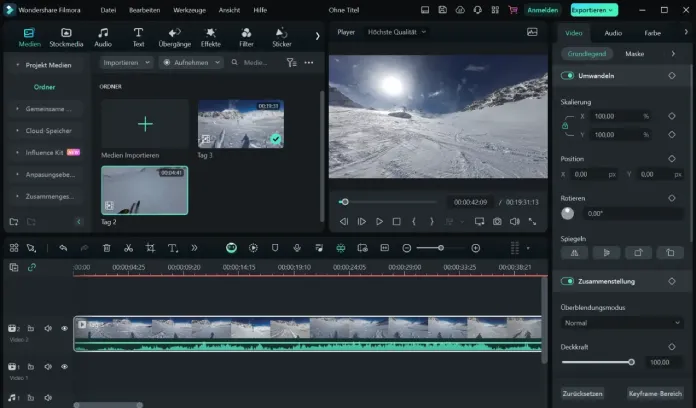This screenshot has width=696, height=408.
Task: Open the Höchste Qualität dropdown
Action: (396, 32)
